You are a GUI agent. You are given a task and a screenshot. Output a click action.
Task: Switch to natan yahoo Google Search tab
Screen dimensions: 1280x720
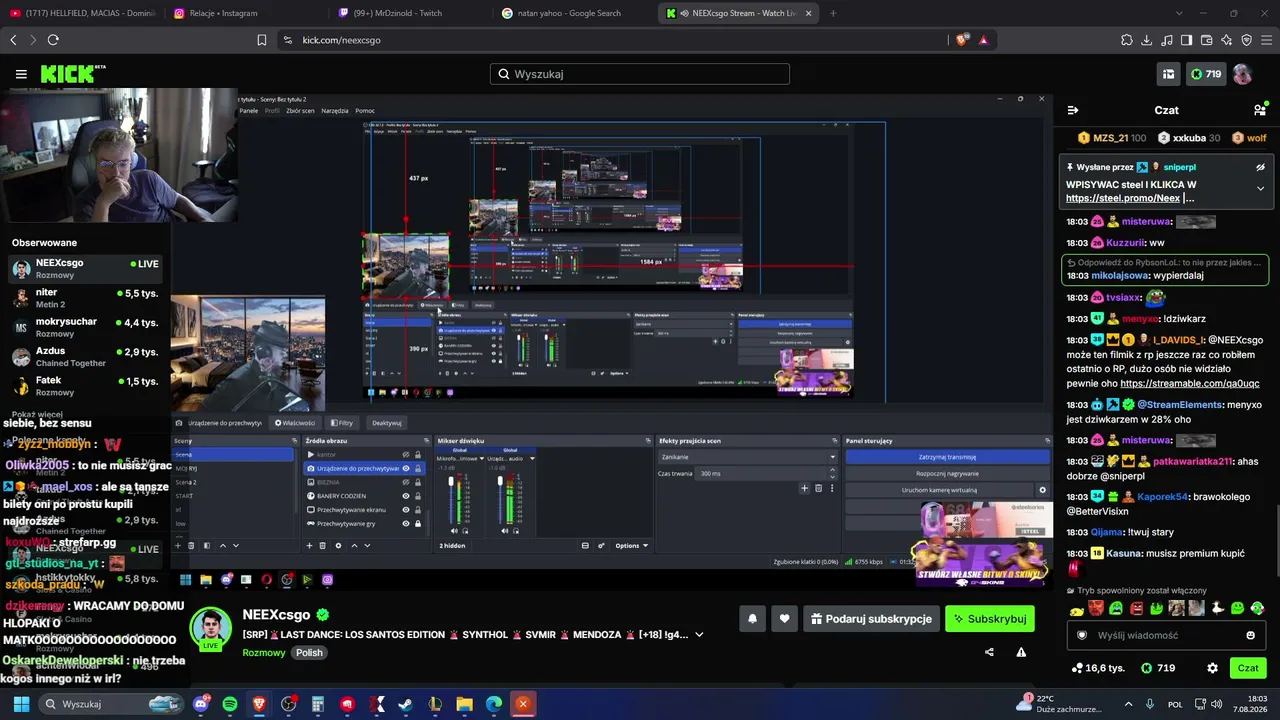point(575,13)
